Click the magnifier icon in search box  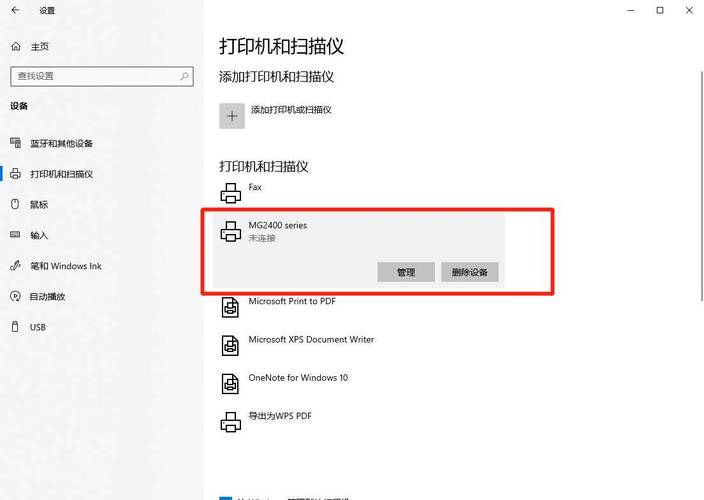tap(184, 76)
